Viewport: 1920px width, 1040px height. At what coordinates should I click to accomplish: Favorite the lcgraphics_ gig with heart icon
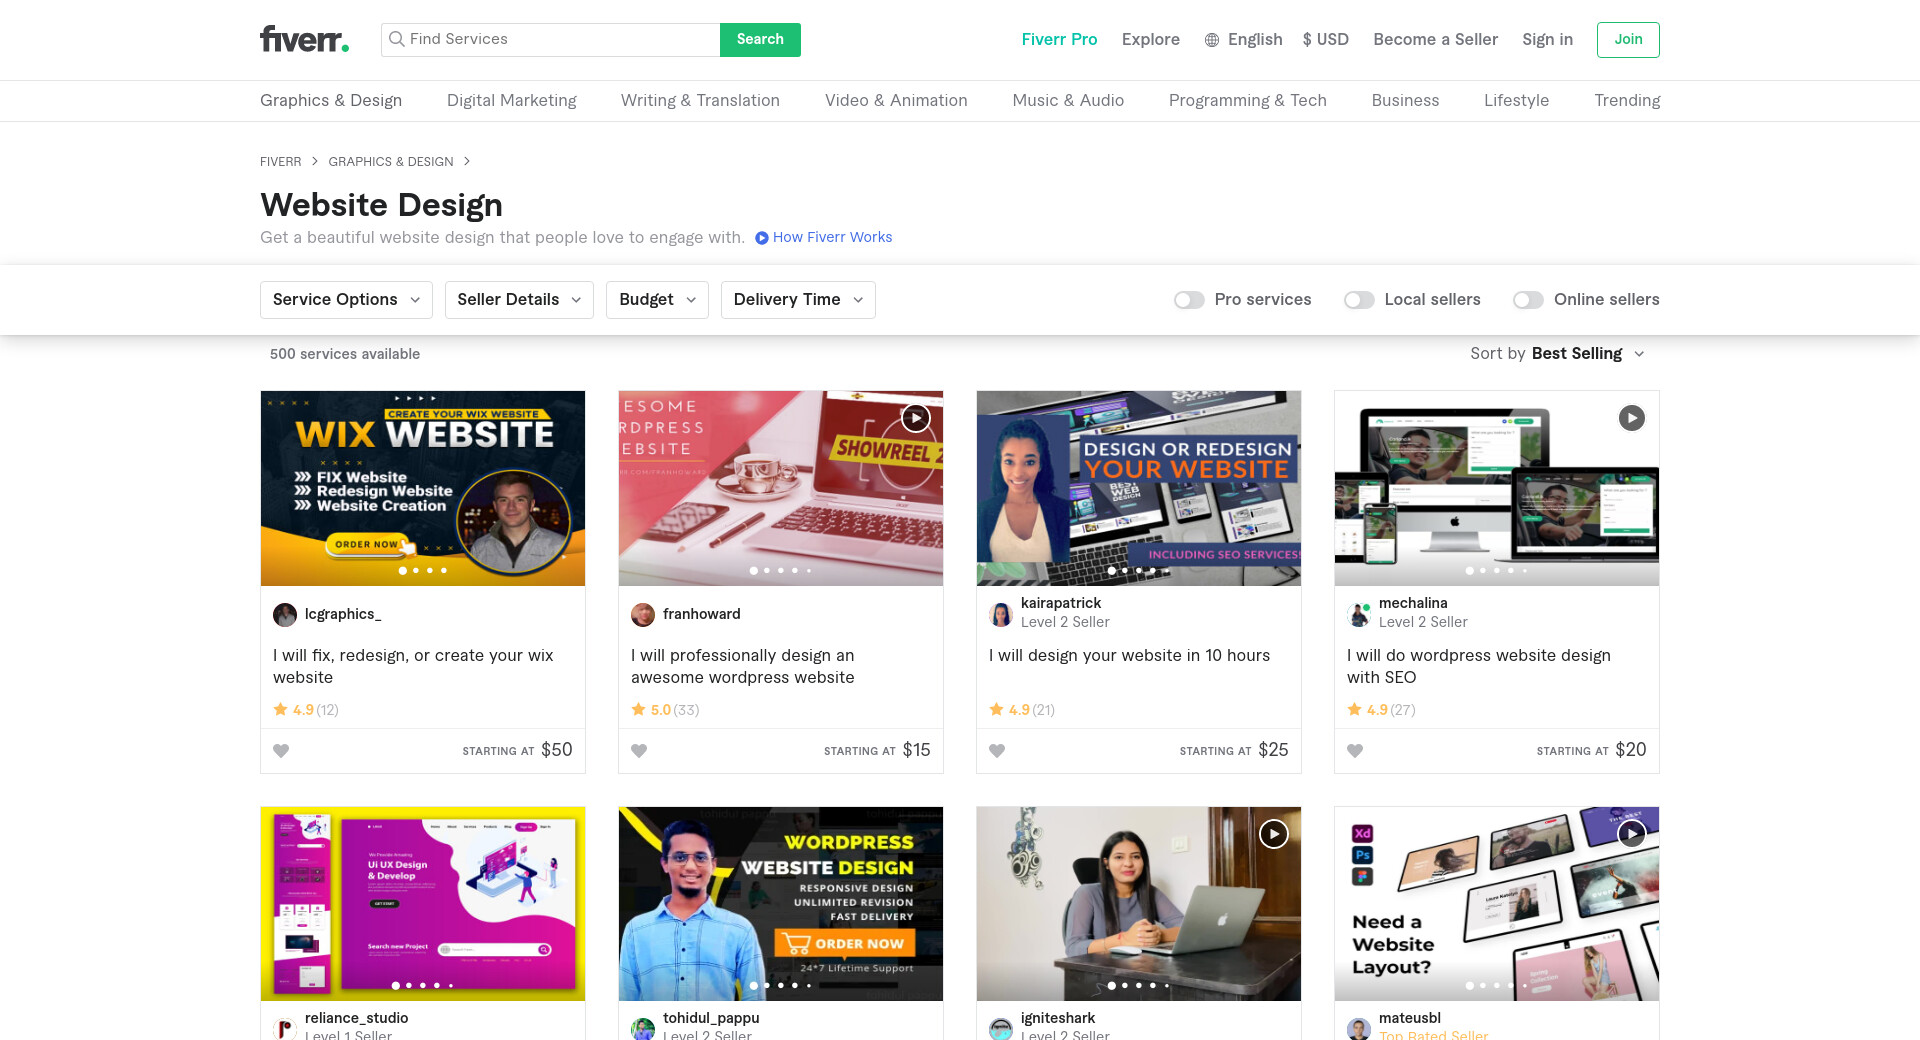click(281, 751)
